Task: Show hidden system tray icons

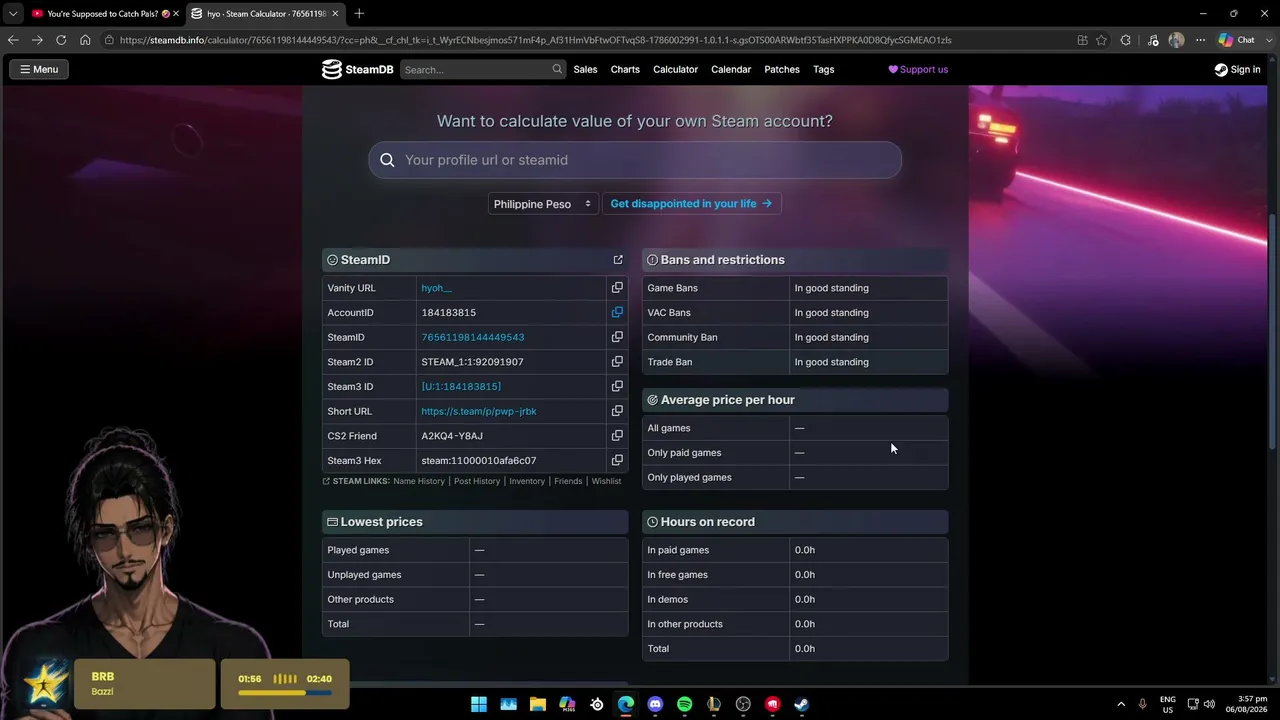Action: (x=1121, y=704)
